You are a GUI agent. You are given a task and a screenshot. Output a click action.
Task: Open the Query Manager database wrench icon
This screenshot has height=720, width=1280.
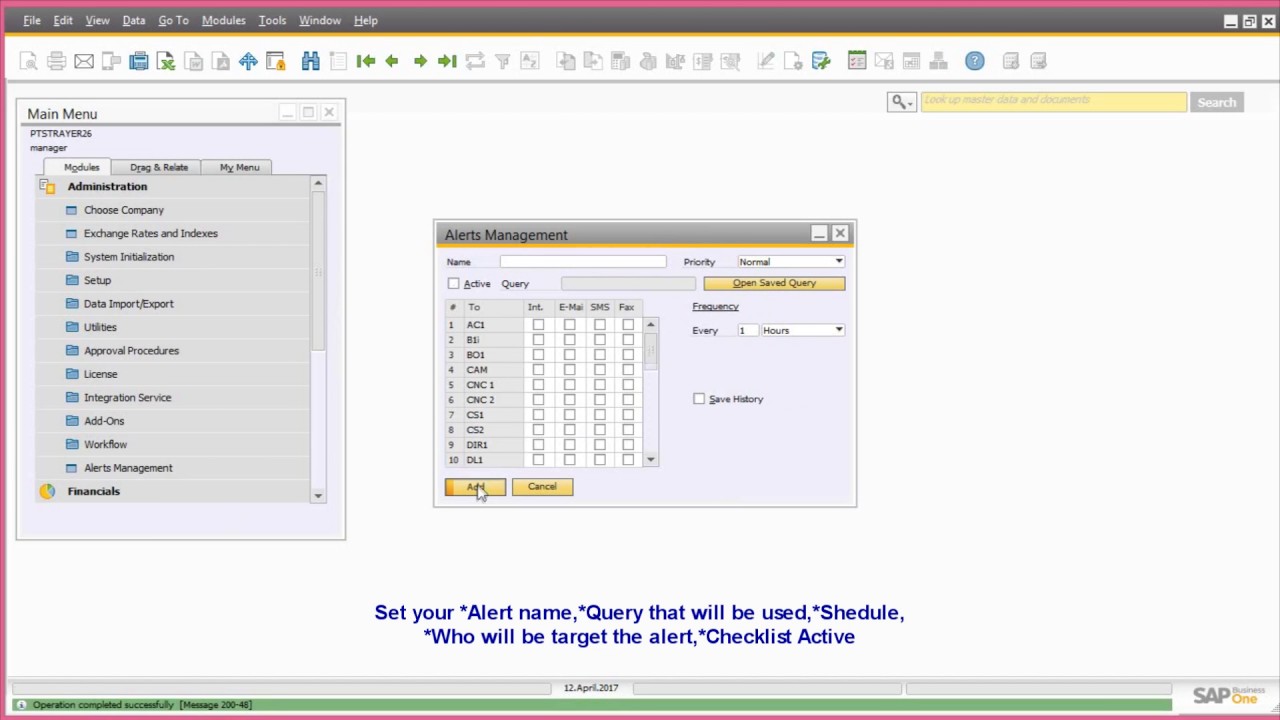point(821,62)
